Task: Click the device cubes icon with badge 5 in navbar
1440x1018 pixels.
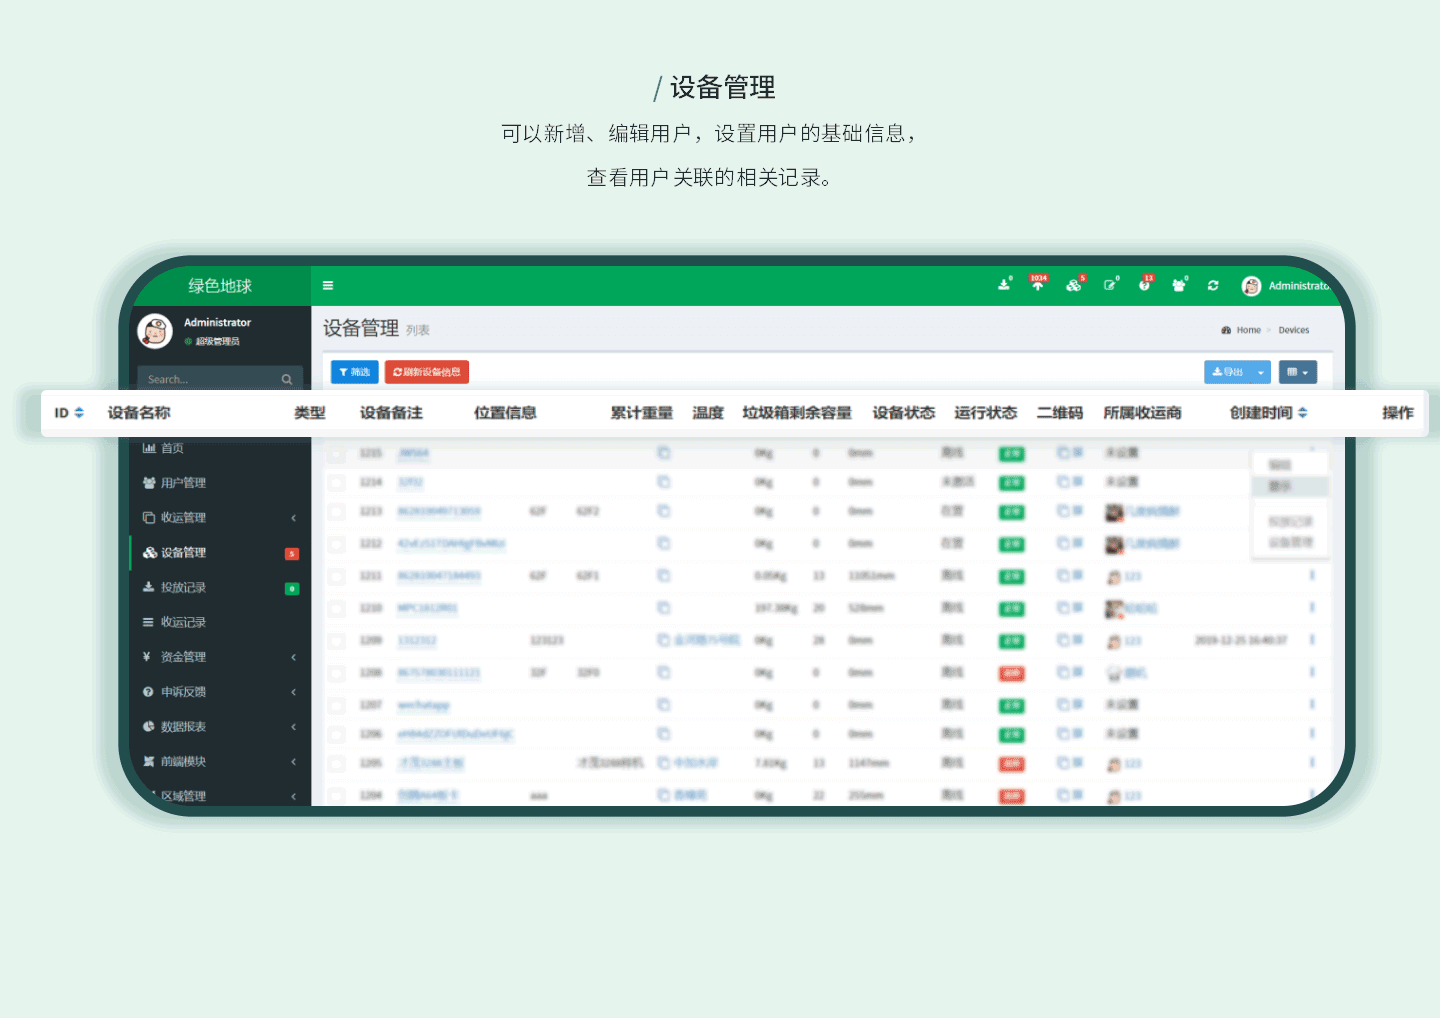Action: pyautogui.click(x=1073, y=286)
